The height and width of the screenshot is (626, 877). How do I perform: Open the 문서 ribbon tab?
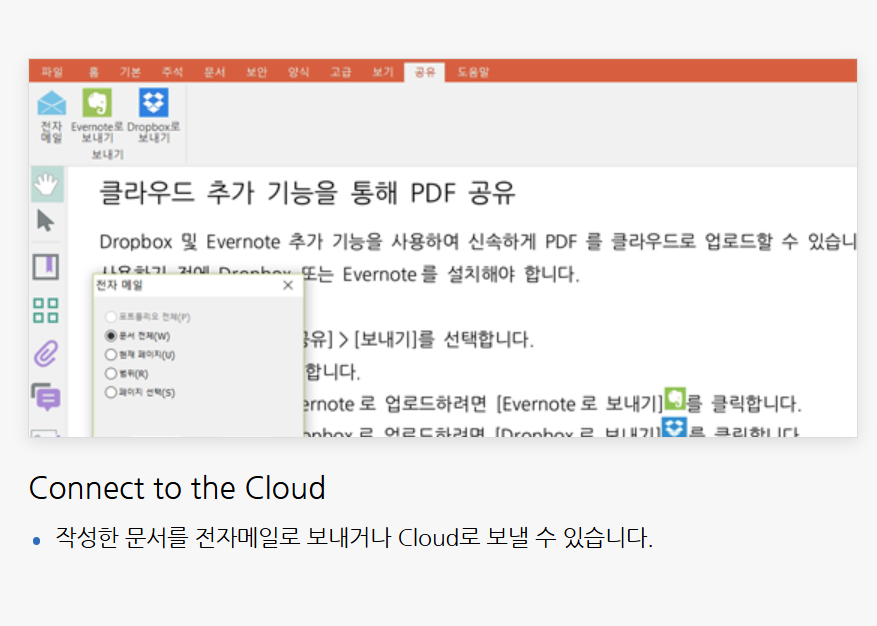(214, 72)
